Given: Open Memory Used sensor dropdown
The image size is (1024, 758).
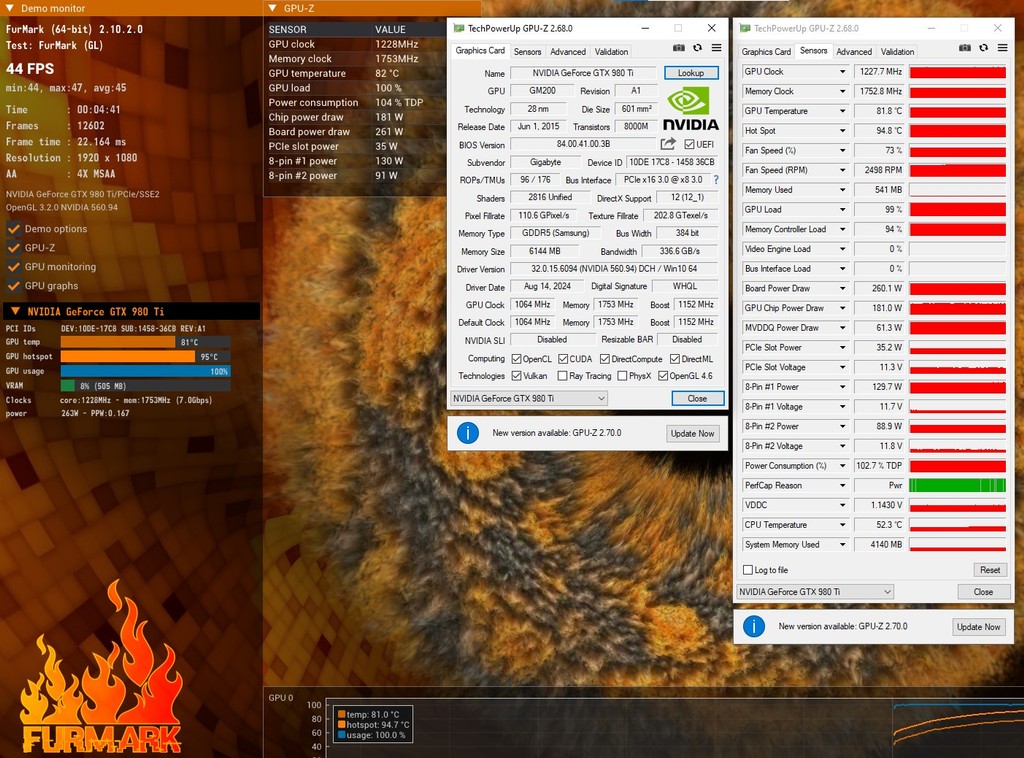Looking at the screenshot, I should (x=842, y=190).
